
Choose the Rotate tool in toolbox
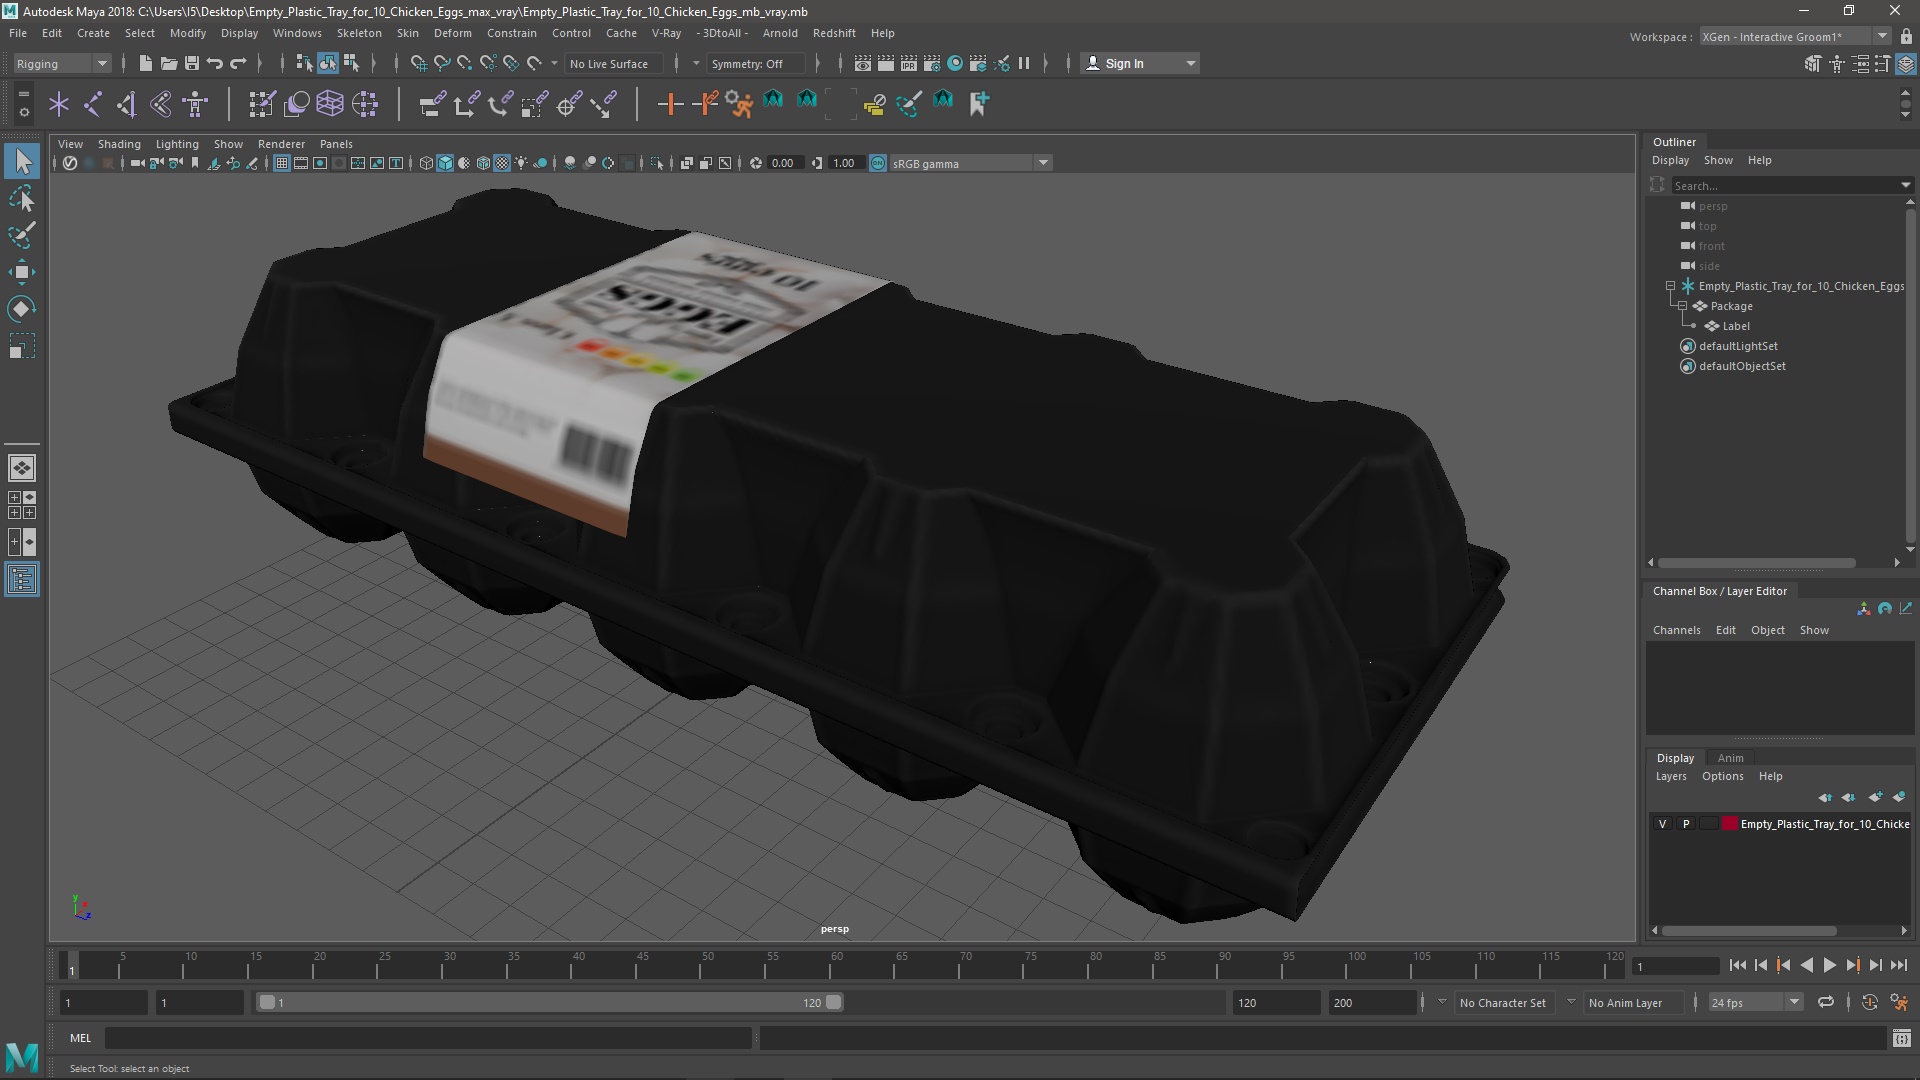[x=22, y=309]
